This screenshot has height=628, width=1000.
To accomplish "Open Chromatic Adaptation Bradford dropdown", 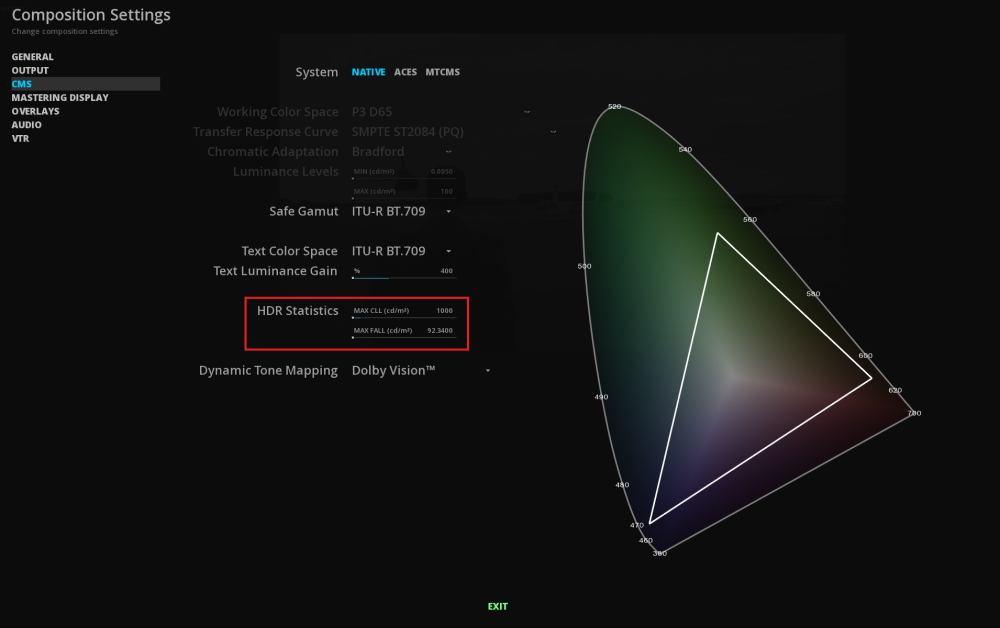I will tap(402, 152).
